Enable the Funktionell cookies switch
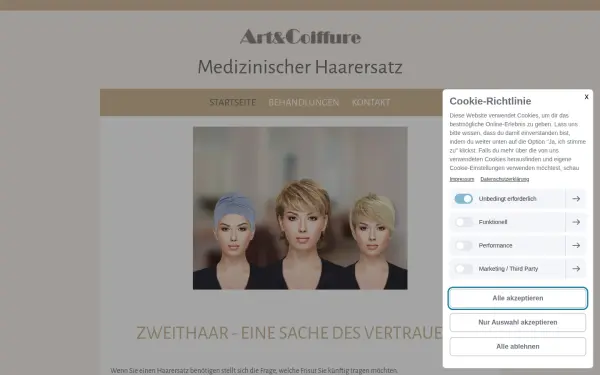The width and height of the screenshot is (600, 375). pyautogui.click(x=463, y=222)
